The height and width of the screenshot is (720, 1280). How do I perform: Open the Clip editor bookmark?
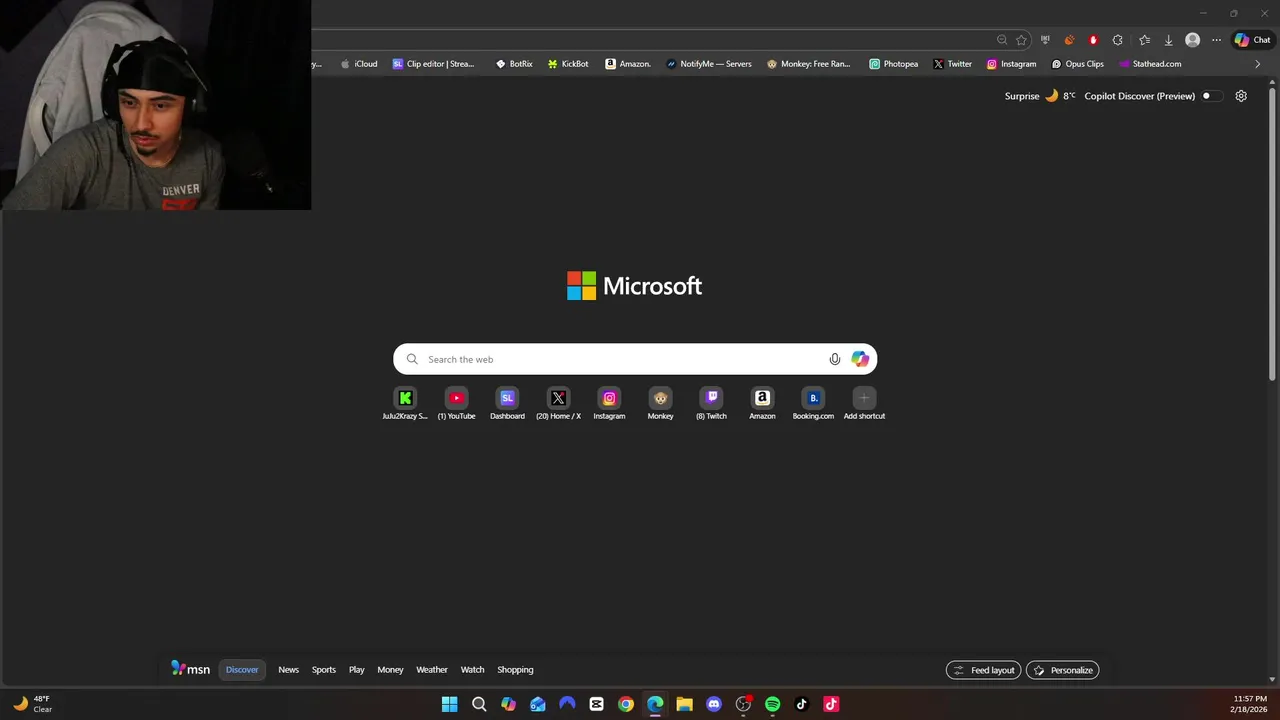click(x=434, y=64)
